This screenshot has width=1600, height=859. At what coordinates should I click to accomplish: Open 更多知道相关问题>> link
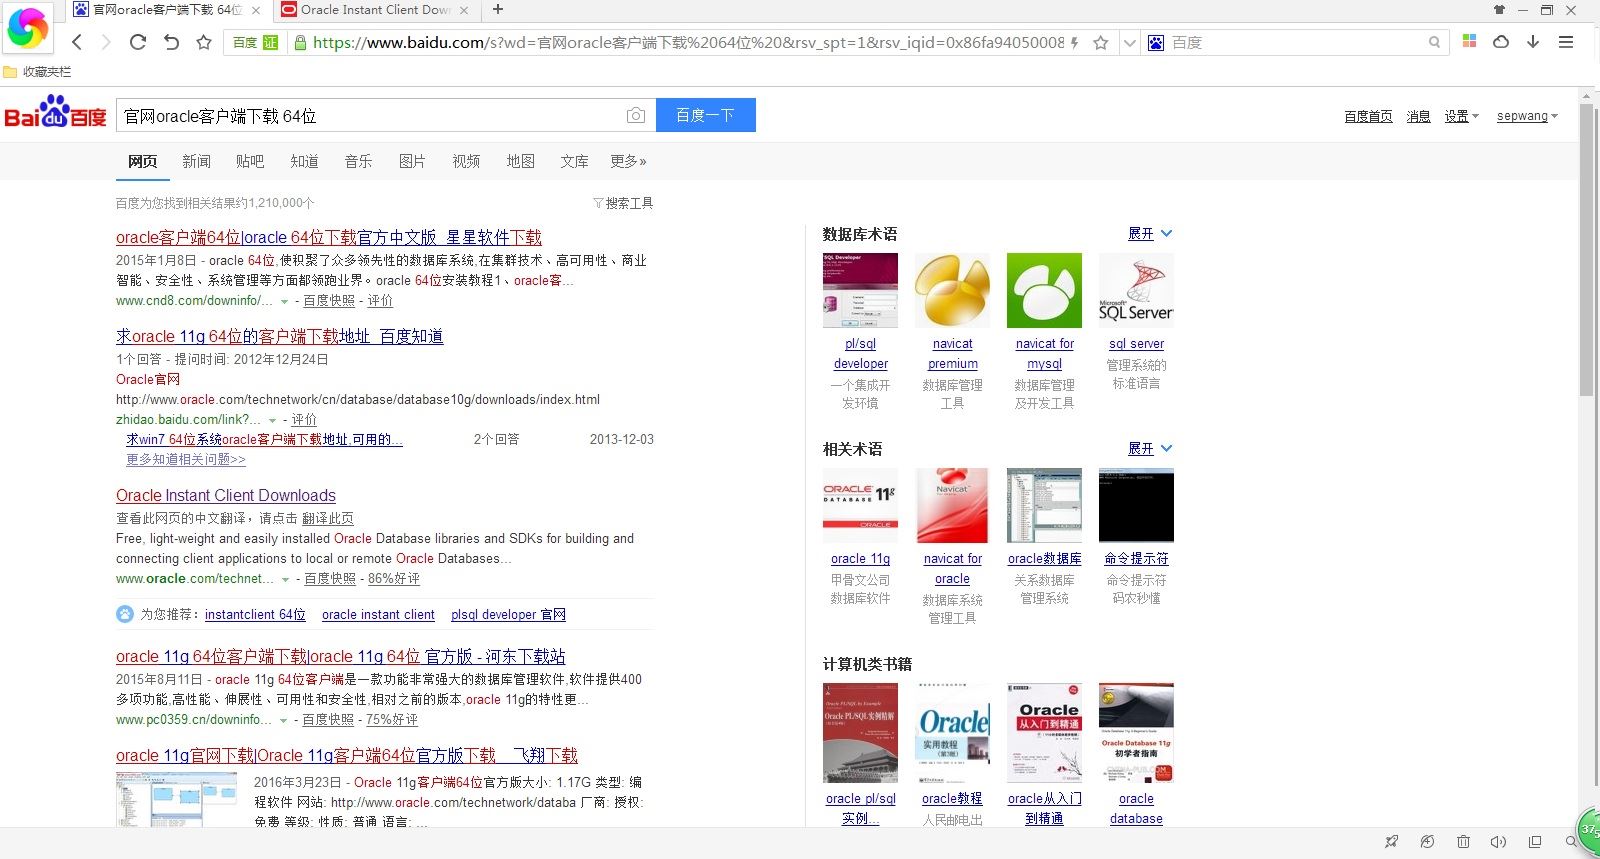[186, 459]
